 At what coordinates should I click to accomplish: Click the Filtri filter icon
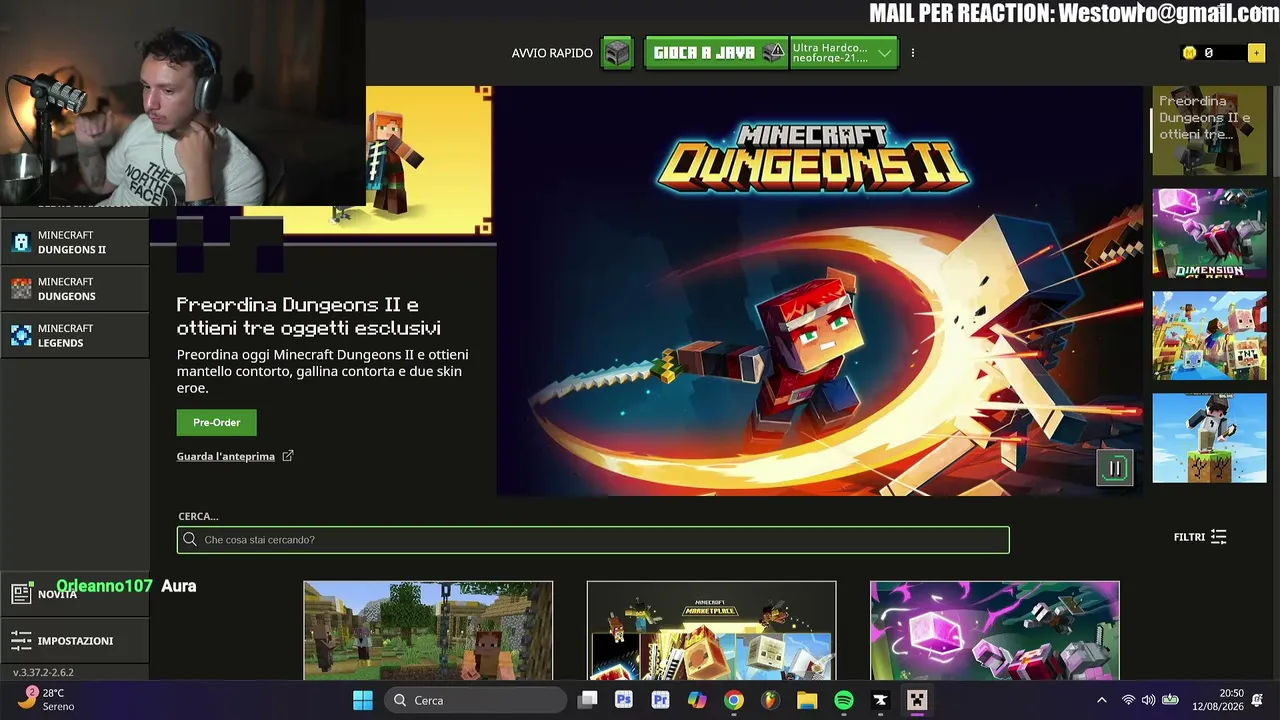[x=1218, y=537]
